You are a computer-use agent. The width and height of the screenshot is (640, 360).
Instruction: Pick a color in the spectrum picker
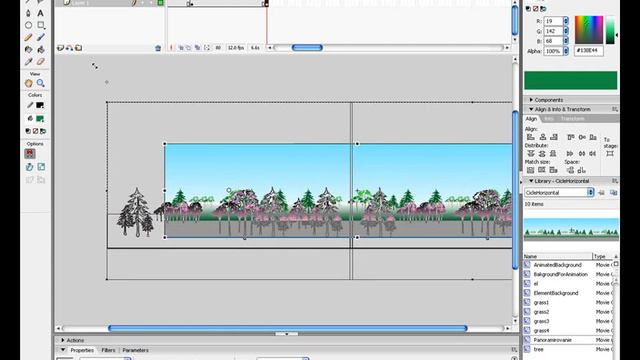(589, 30)
